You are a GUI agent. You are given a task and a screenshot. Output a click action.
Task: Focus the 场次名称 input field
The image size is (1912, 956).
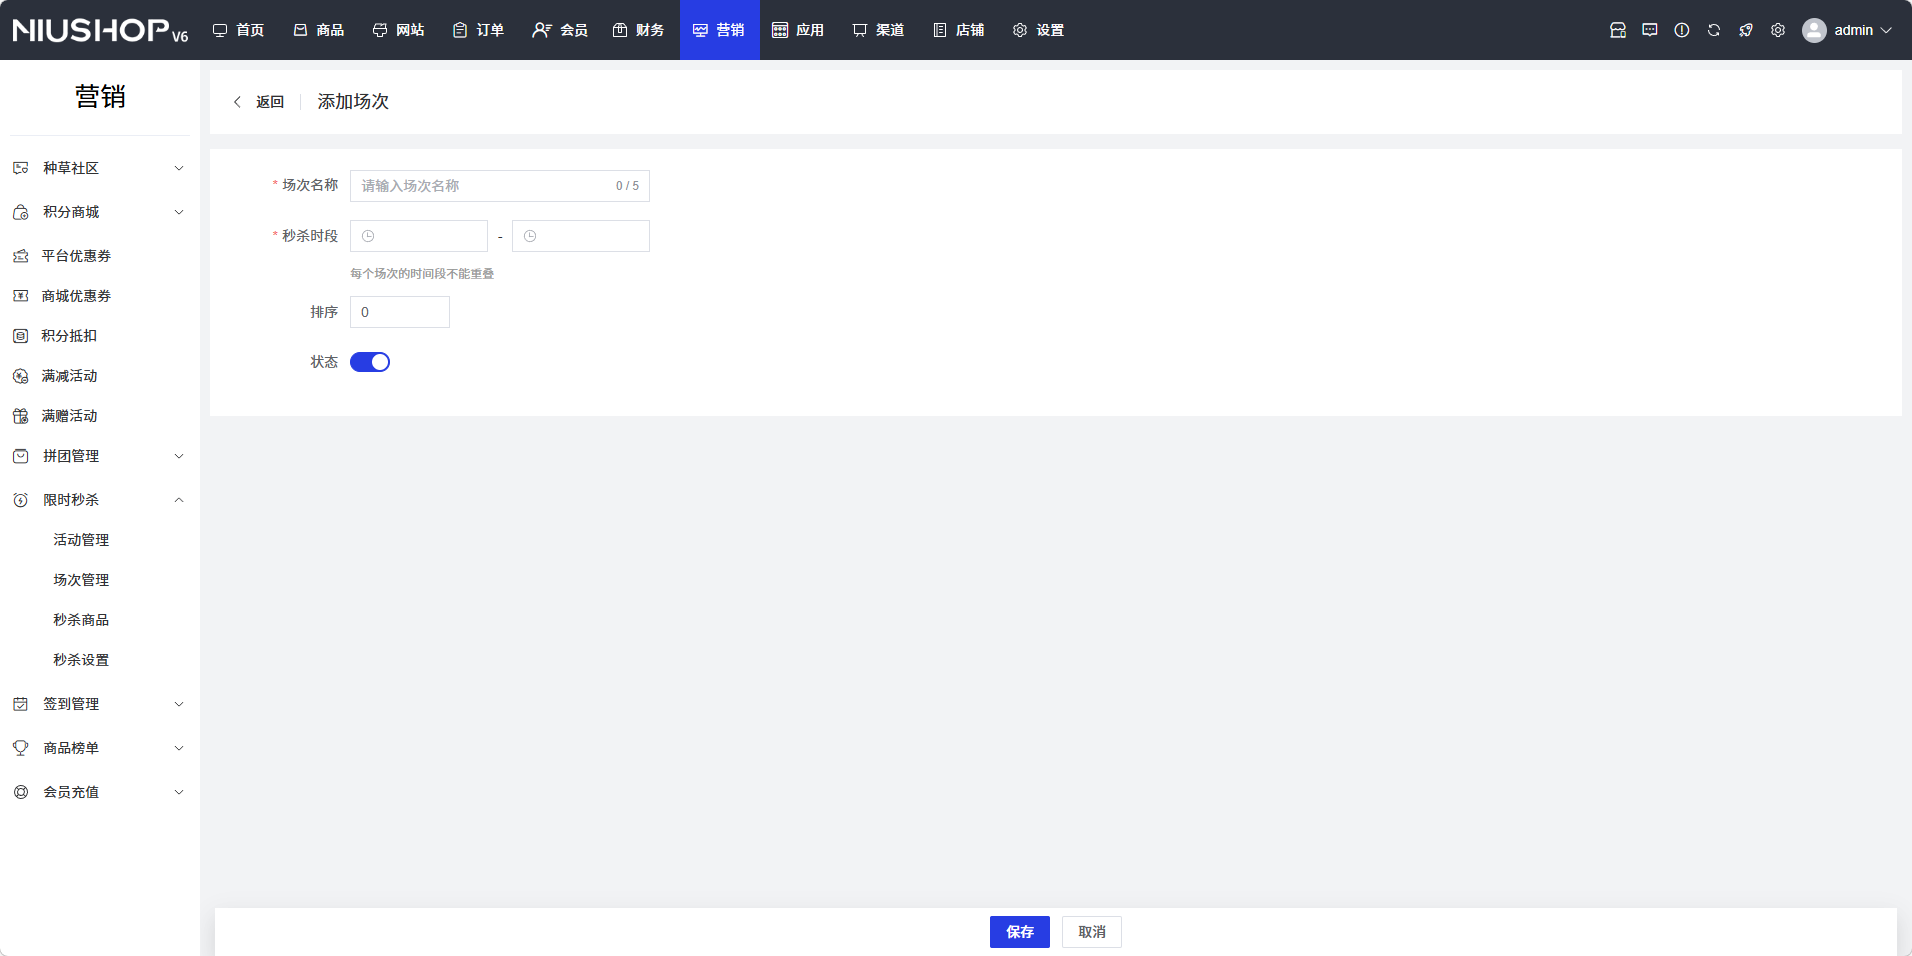pyautogui.click(x=500, y=186)
